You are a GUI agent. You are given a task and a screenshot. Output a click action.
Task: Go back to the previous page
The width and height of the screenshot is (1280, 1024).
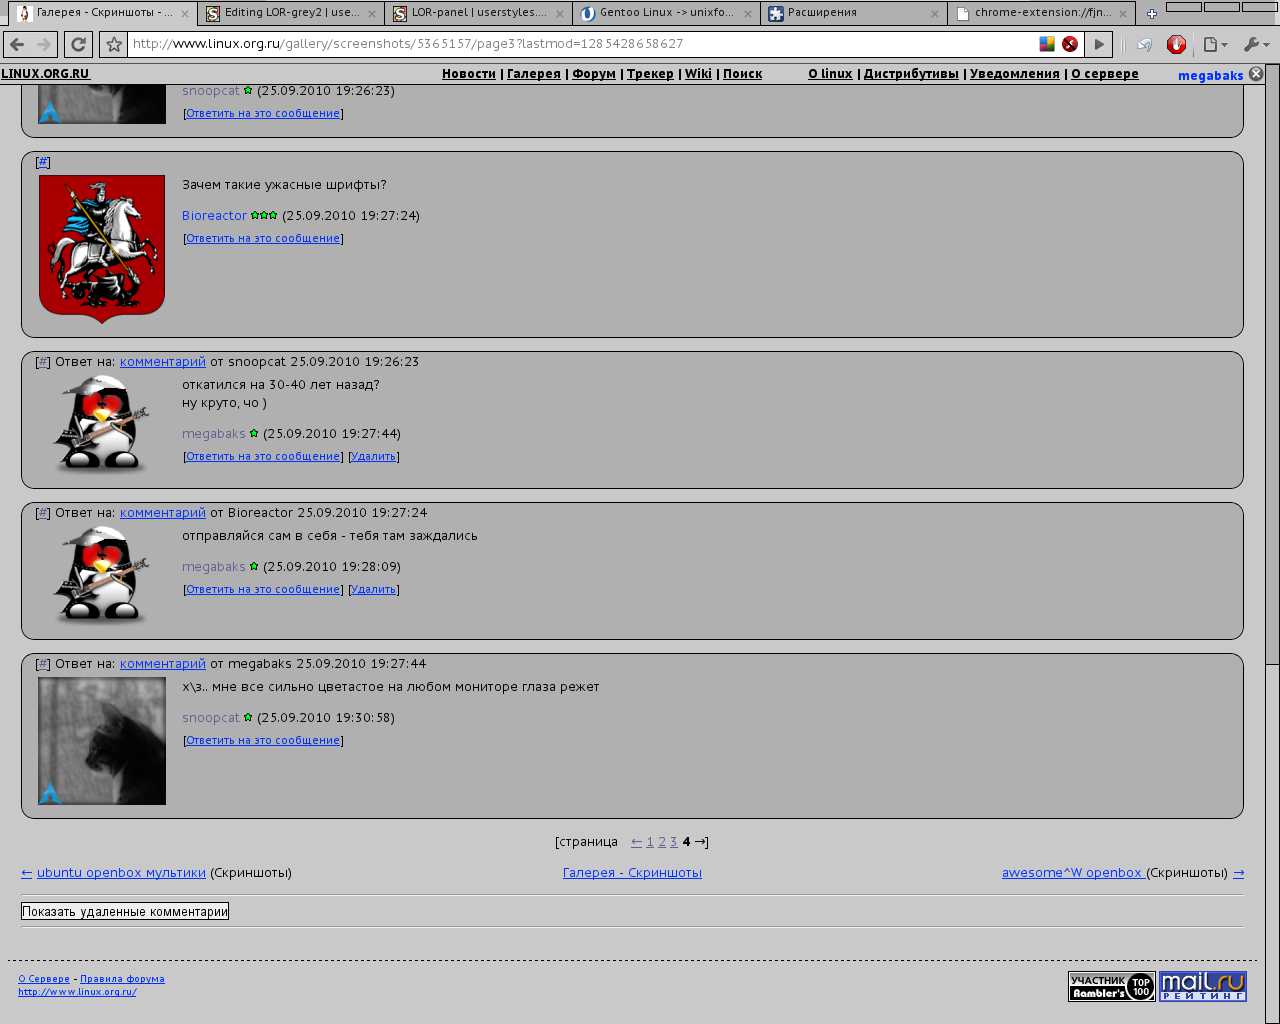(x=17, y=44)
